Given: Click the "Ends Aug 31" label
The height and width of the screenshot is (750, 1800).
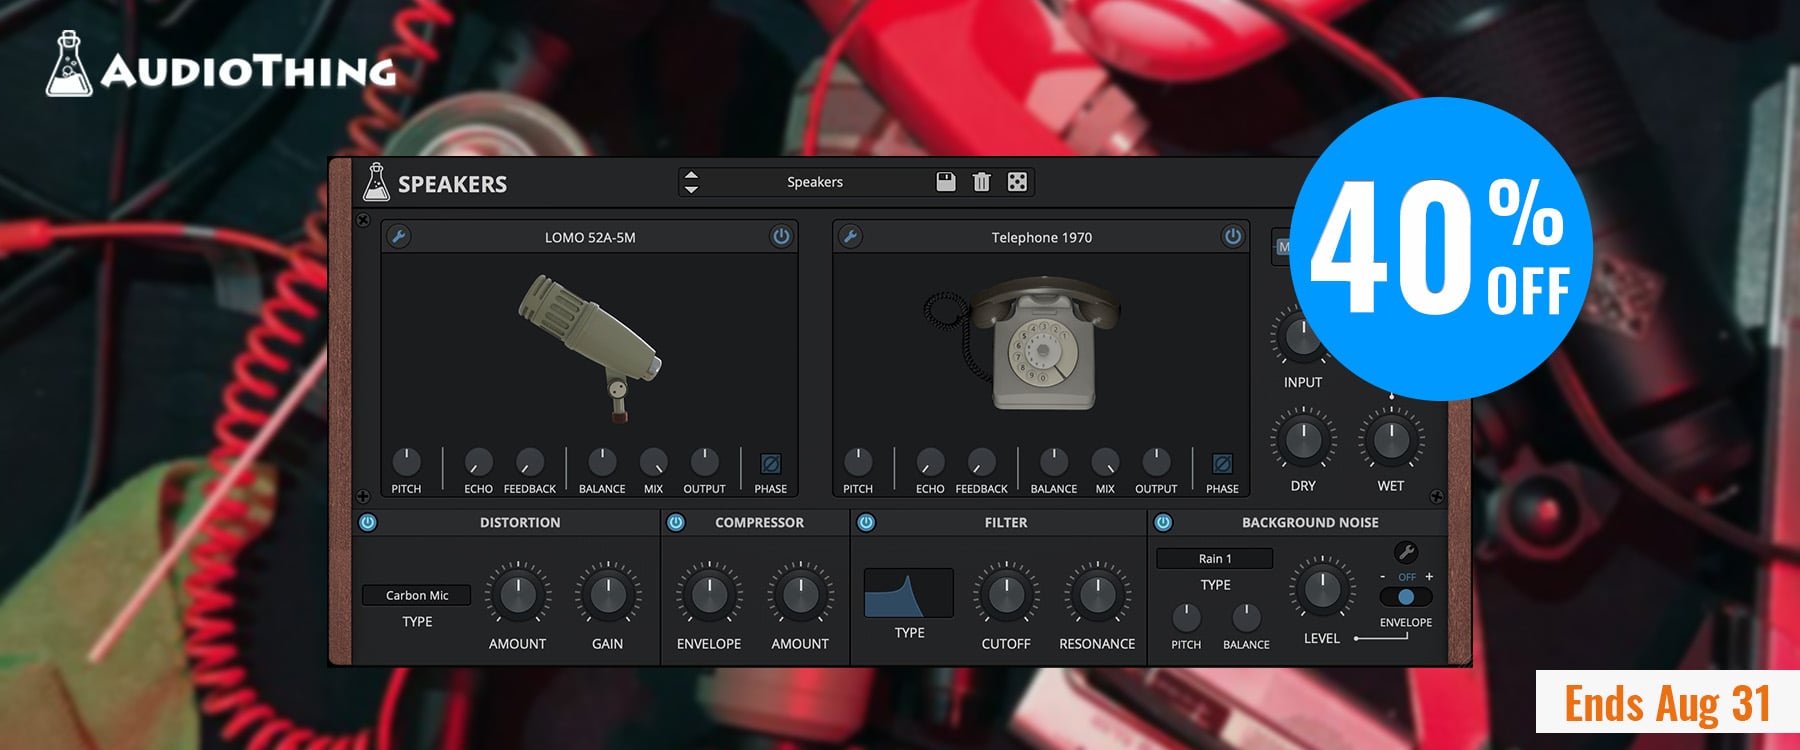Looking at the screenshot, I should (1667, 703).
